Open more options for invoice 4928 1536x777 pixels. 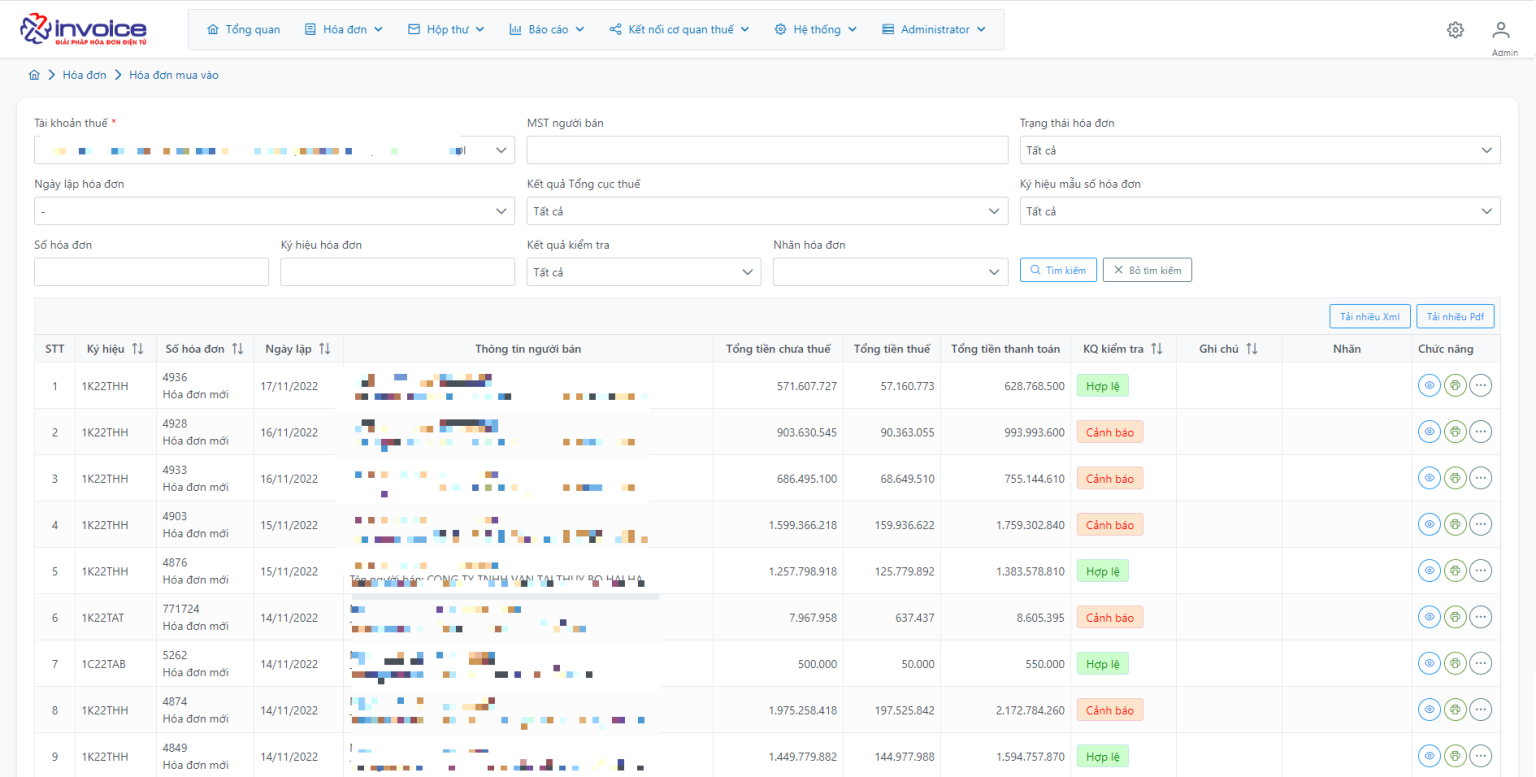[x=1480, y=432]
